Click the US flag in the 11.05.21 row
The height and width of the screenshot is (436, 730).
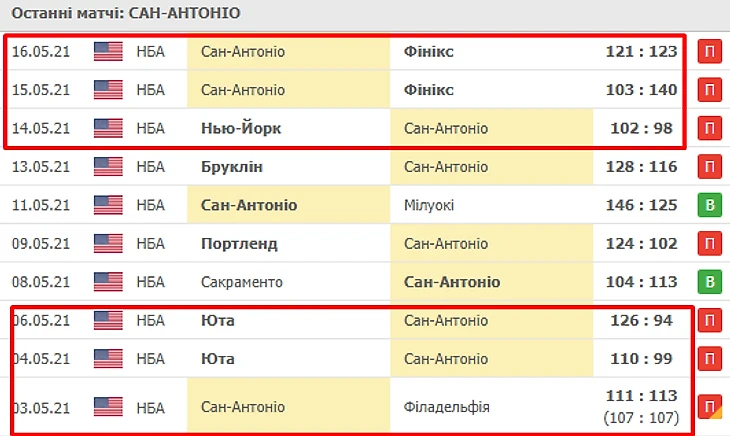(x=108, y=205)
